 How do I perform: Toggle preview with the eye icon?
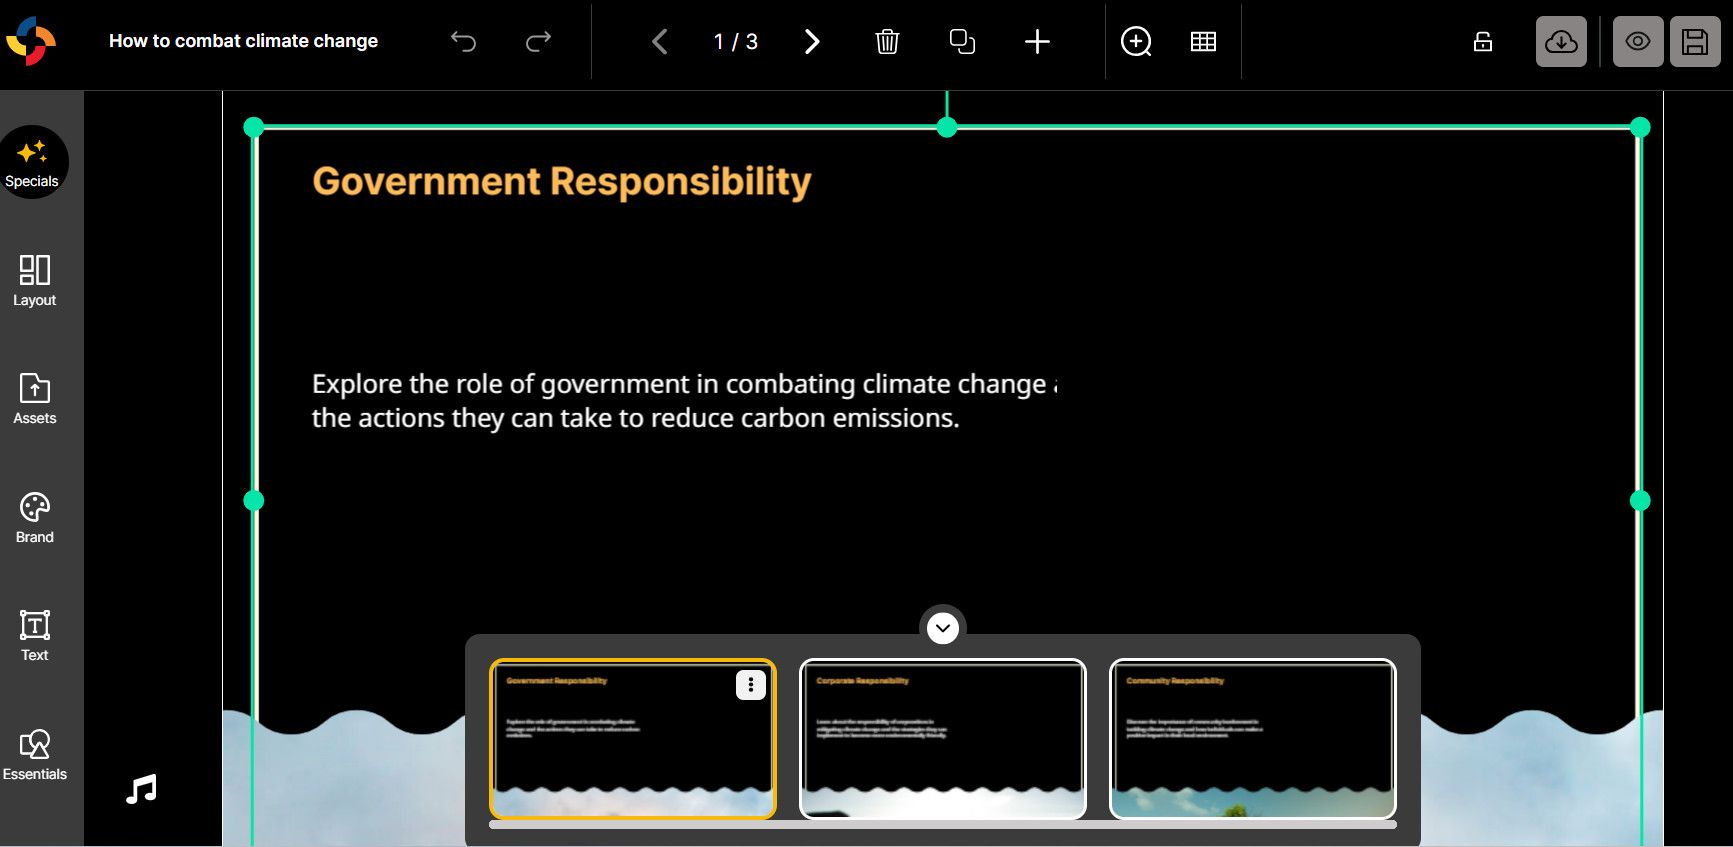point(1637,41)
